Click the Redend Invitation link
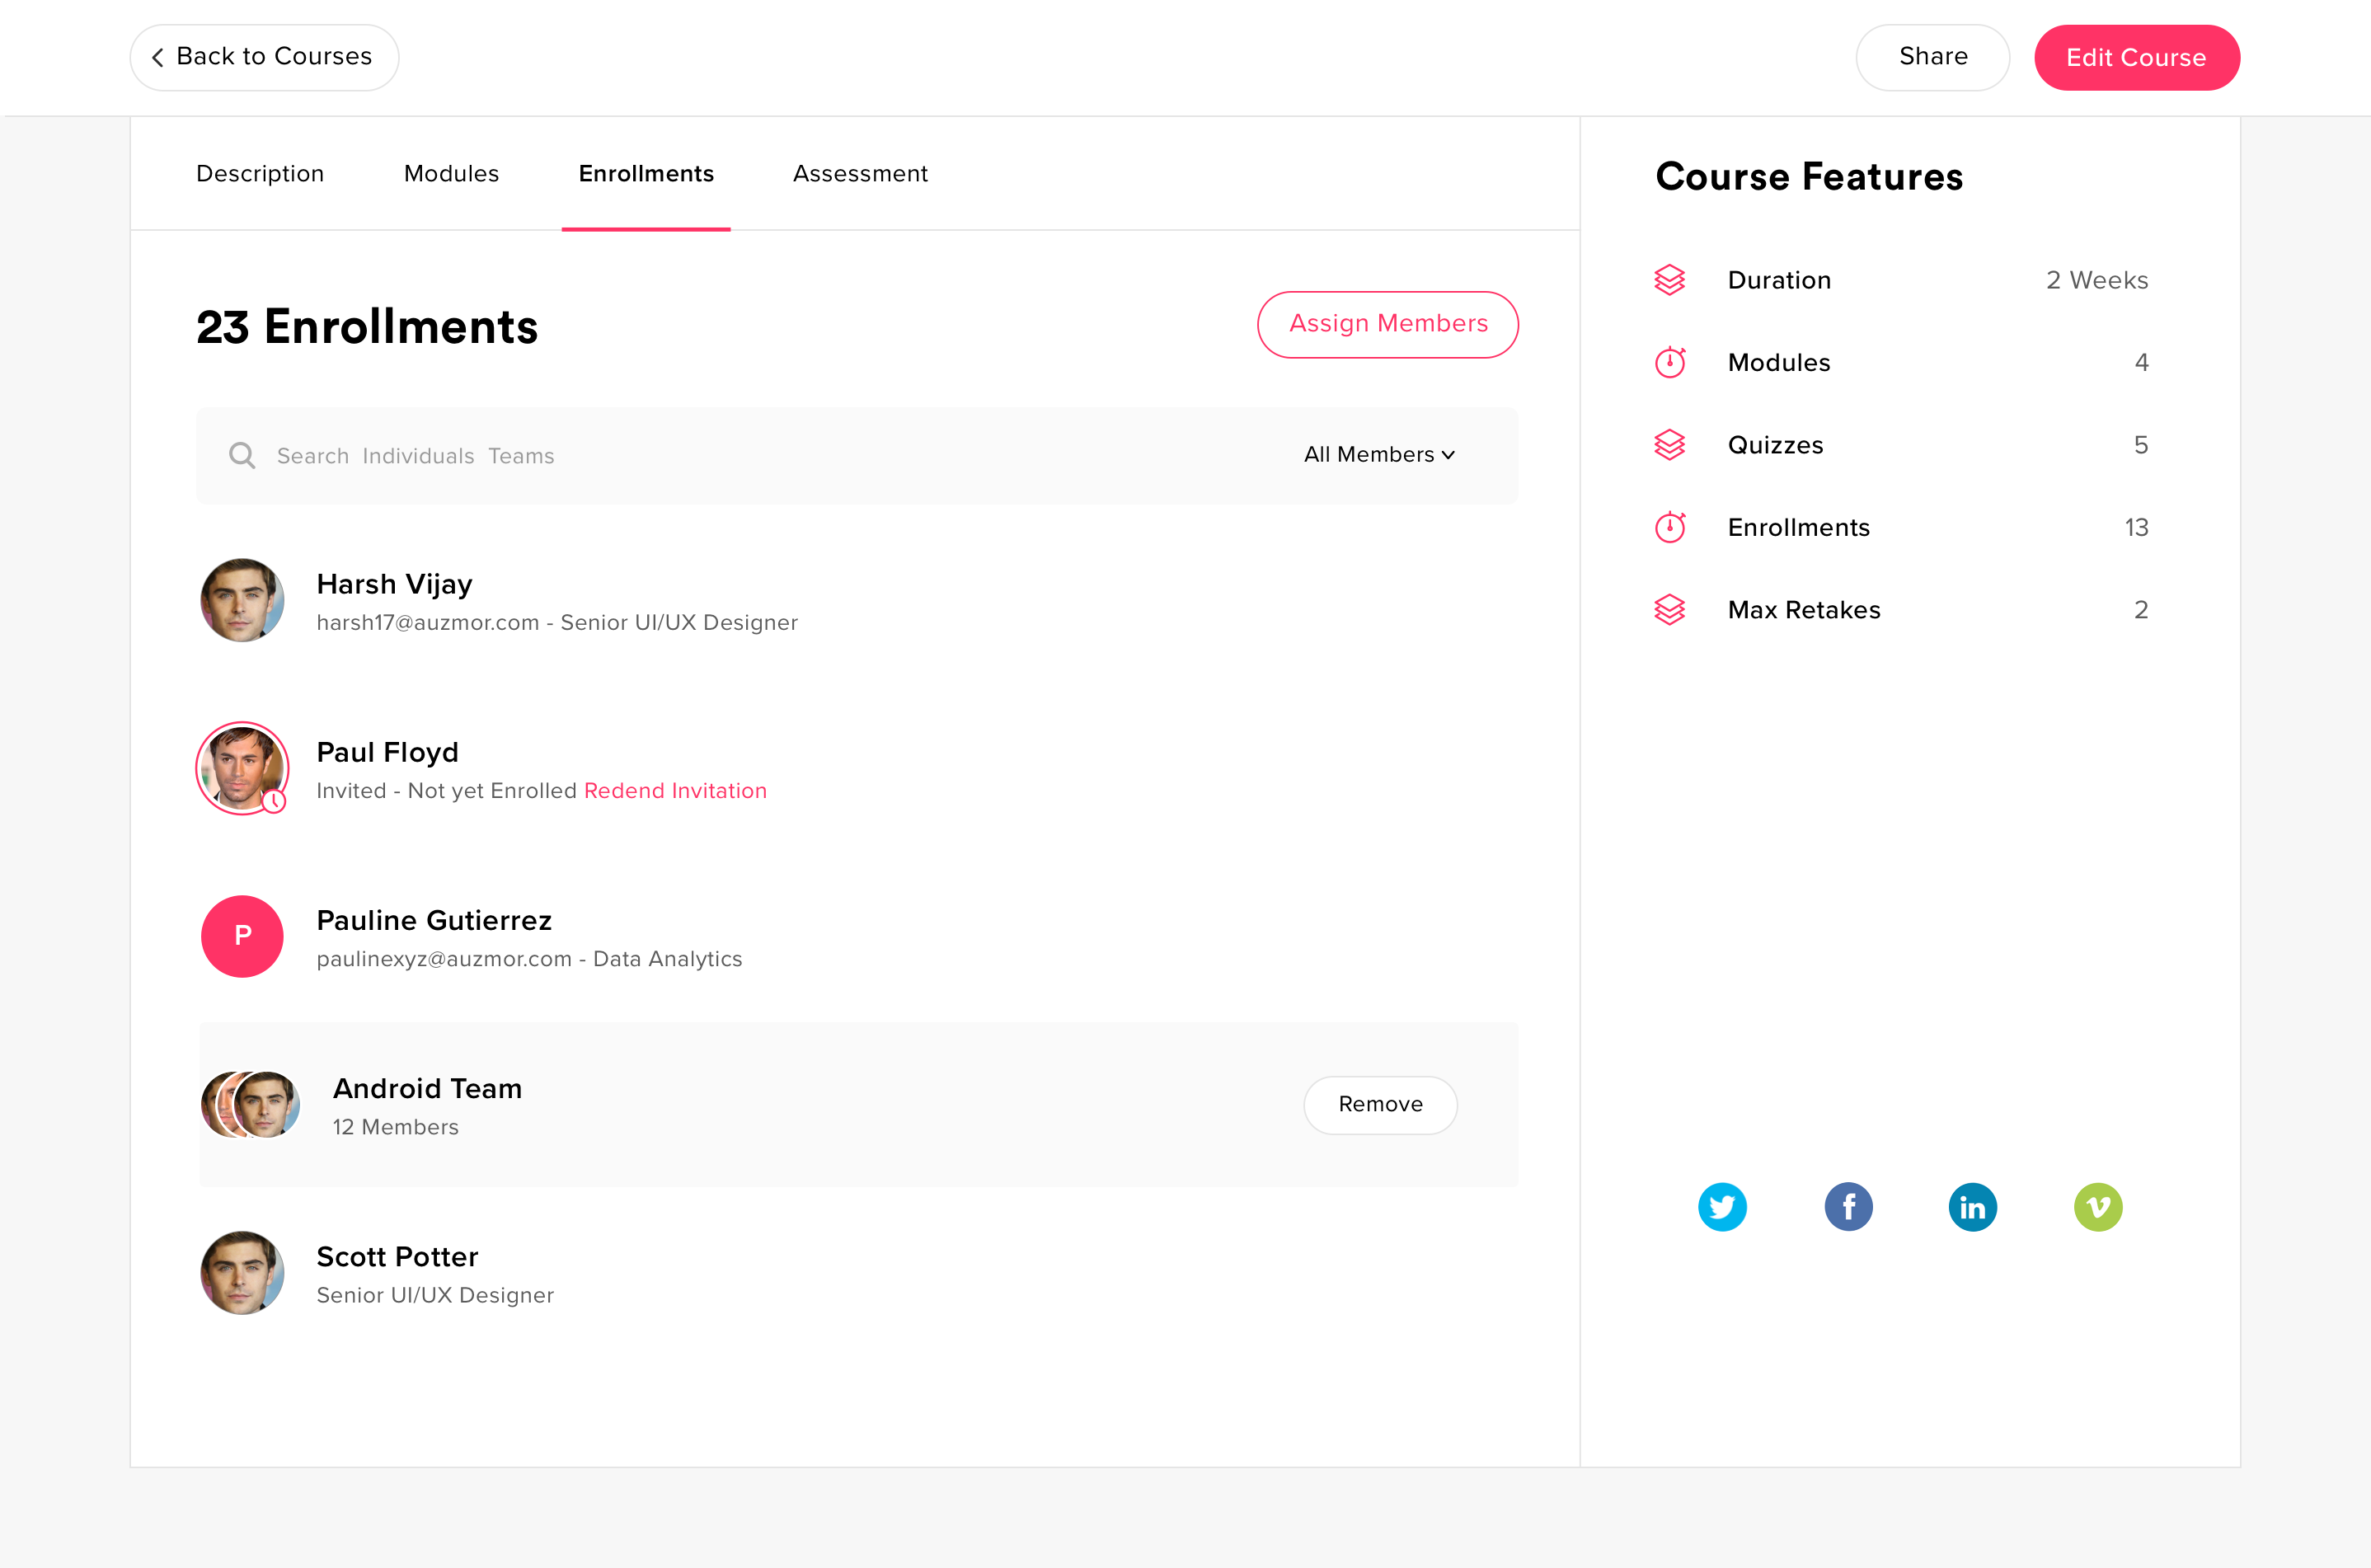Image resolution: width=2371 pixels, height=1568 pixels. pos(675,791)
